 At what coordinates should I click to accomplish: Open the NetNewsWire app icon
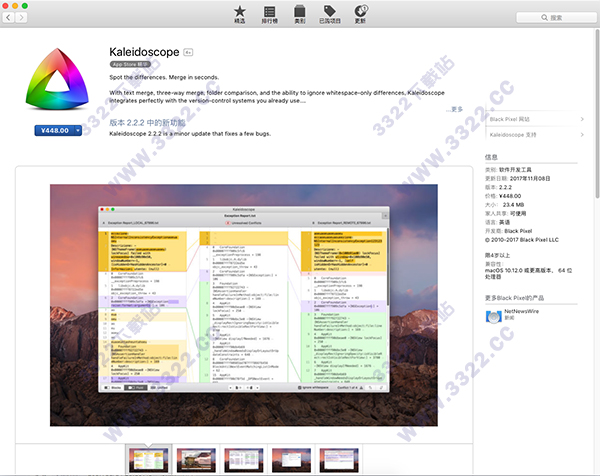tap(493, 316)
